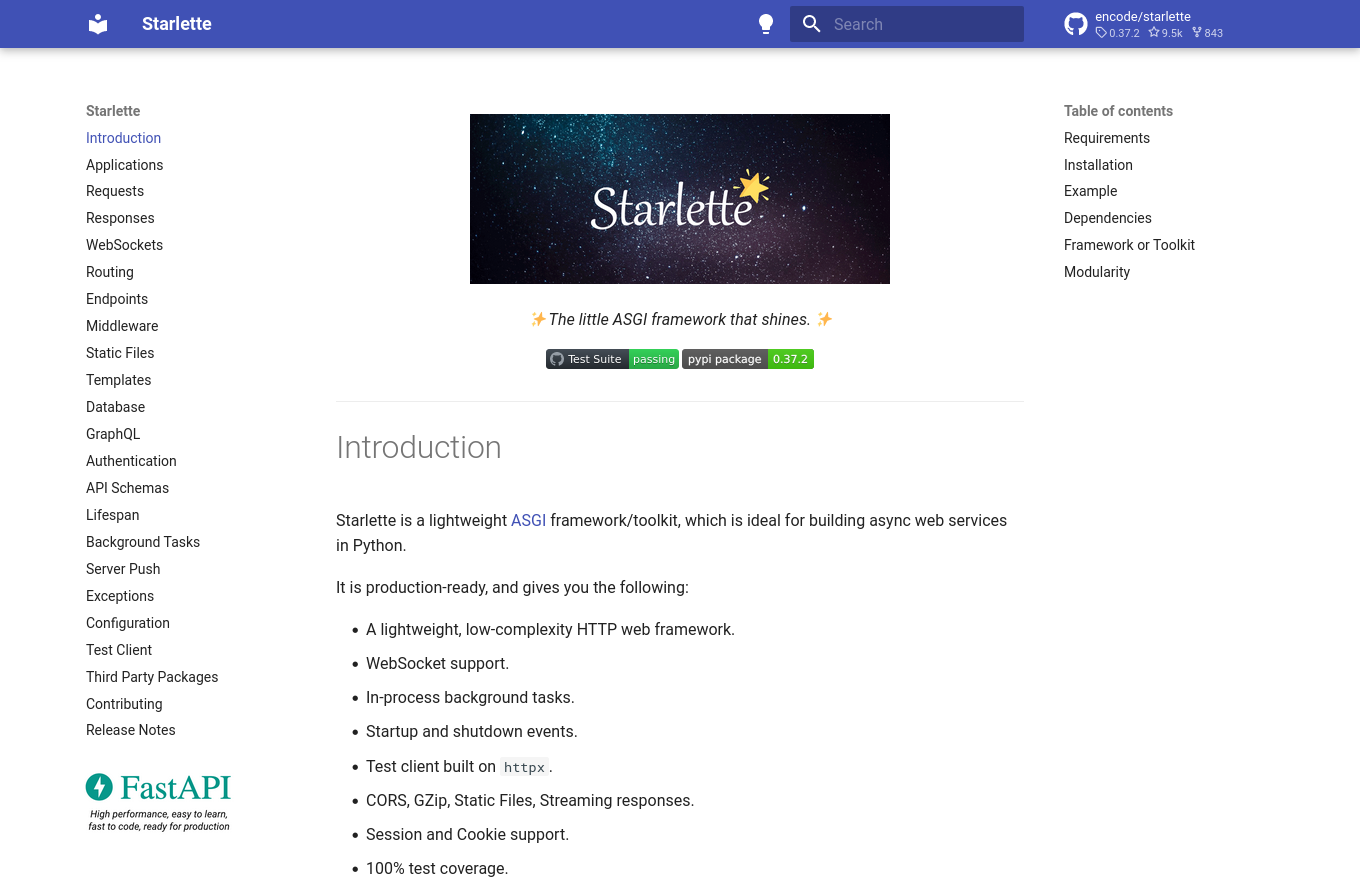
Task: Go to Applications page in sidebar
Action: (124, 165)
